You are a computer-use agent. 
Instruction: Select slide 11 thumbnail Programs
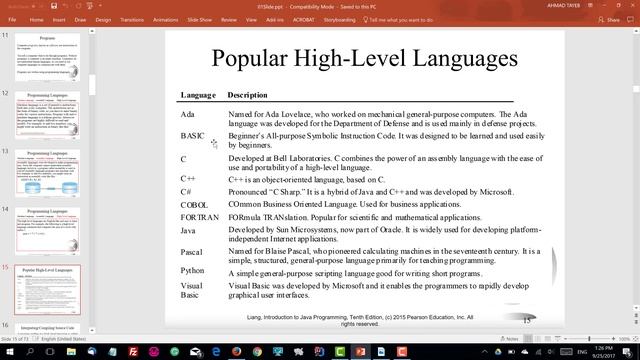tap(47, 57)
